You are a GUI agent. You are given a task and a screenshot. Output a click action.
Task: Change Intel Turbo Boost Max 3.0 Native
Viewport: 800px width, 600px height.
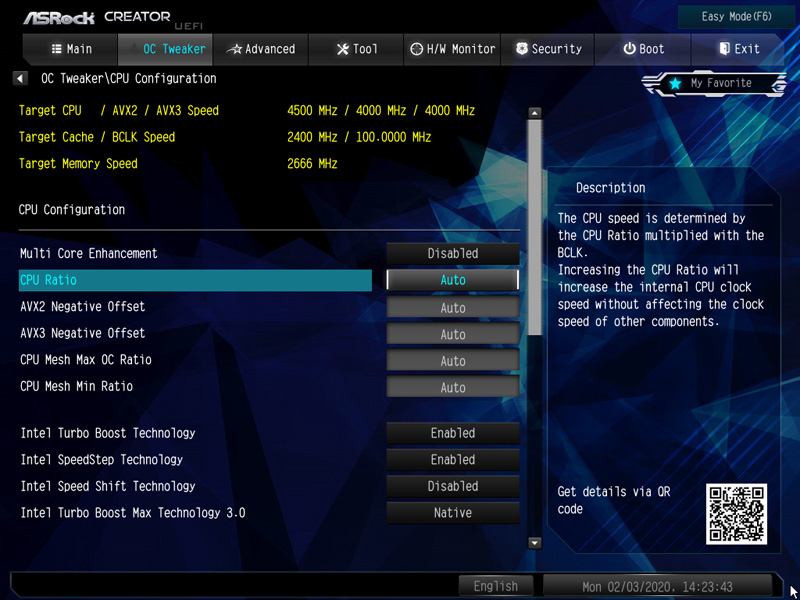[453, 513]
